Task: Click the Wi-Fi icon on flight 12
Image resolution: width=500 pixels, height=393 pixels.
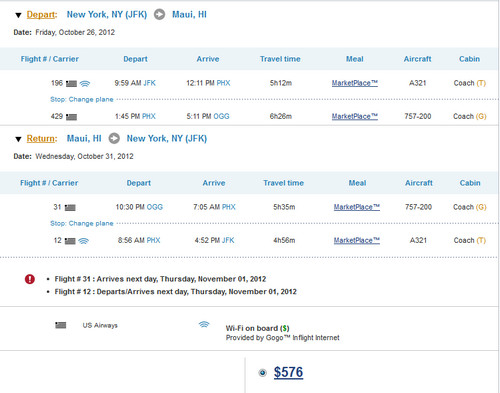Action: 84,241
